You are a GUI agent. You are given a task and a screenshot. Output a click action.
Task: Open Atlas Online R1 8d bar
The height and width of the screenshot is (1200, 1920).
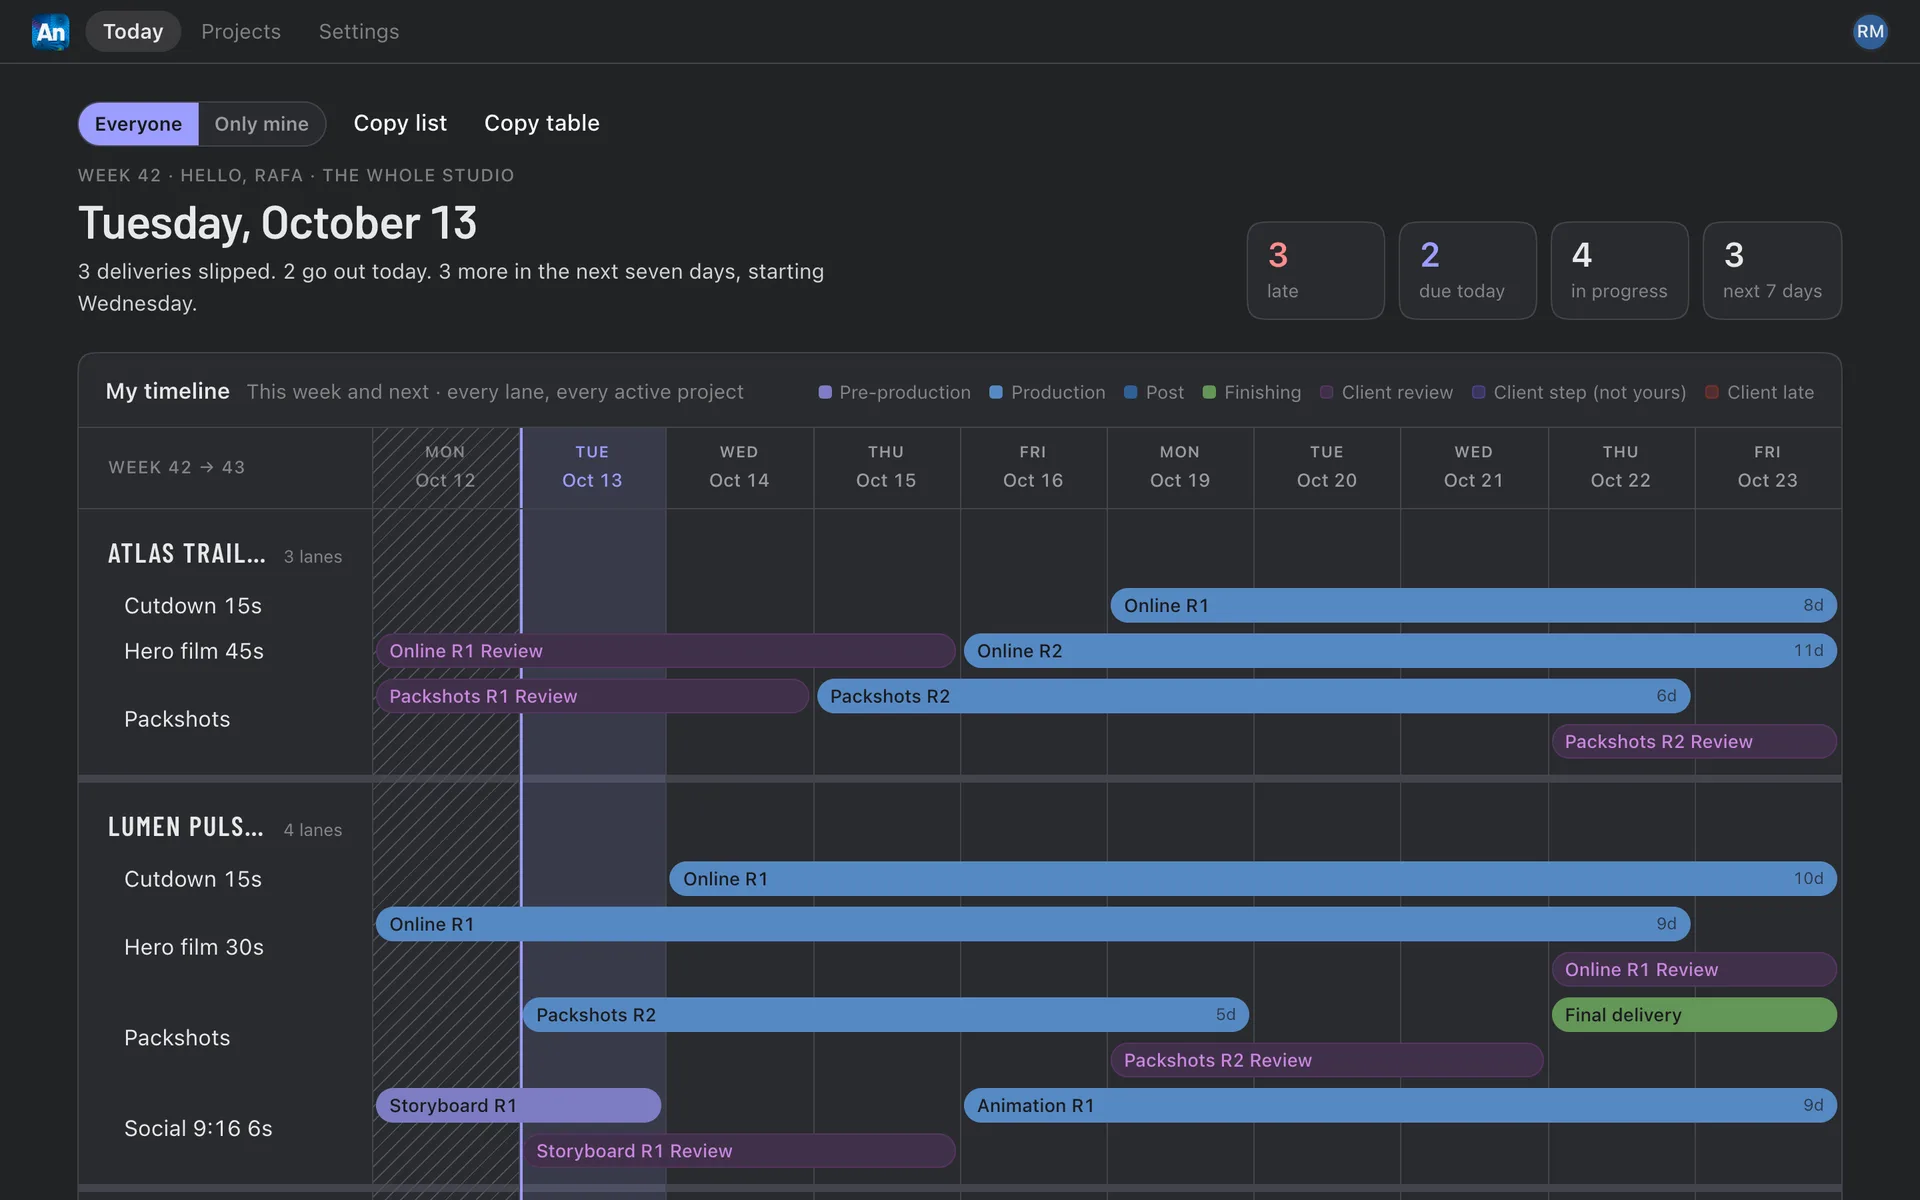point(1473,605)
